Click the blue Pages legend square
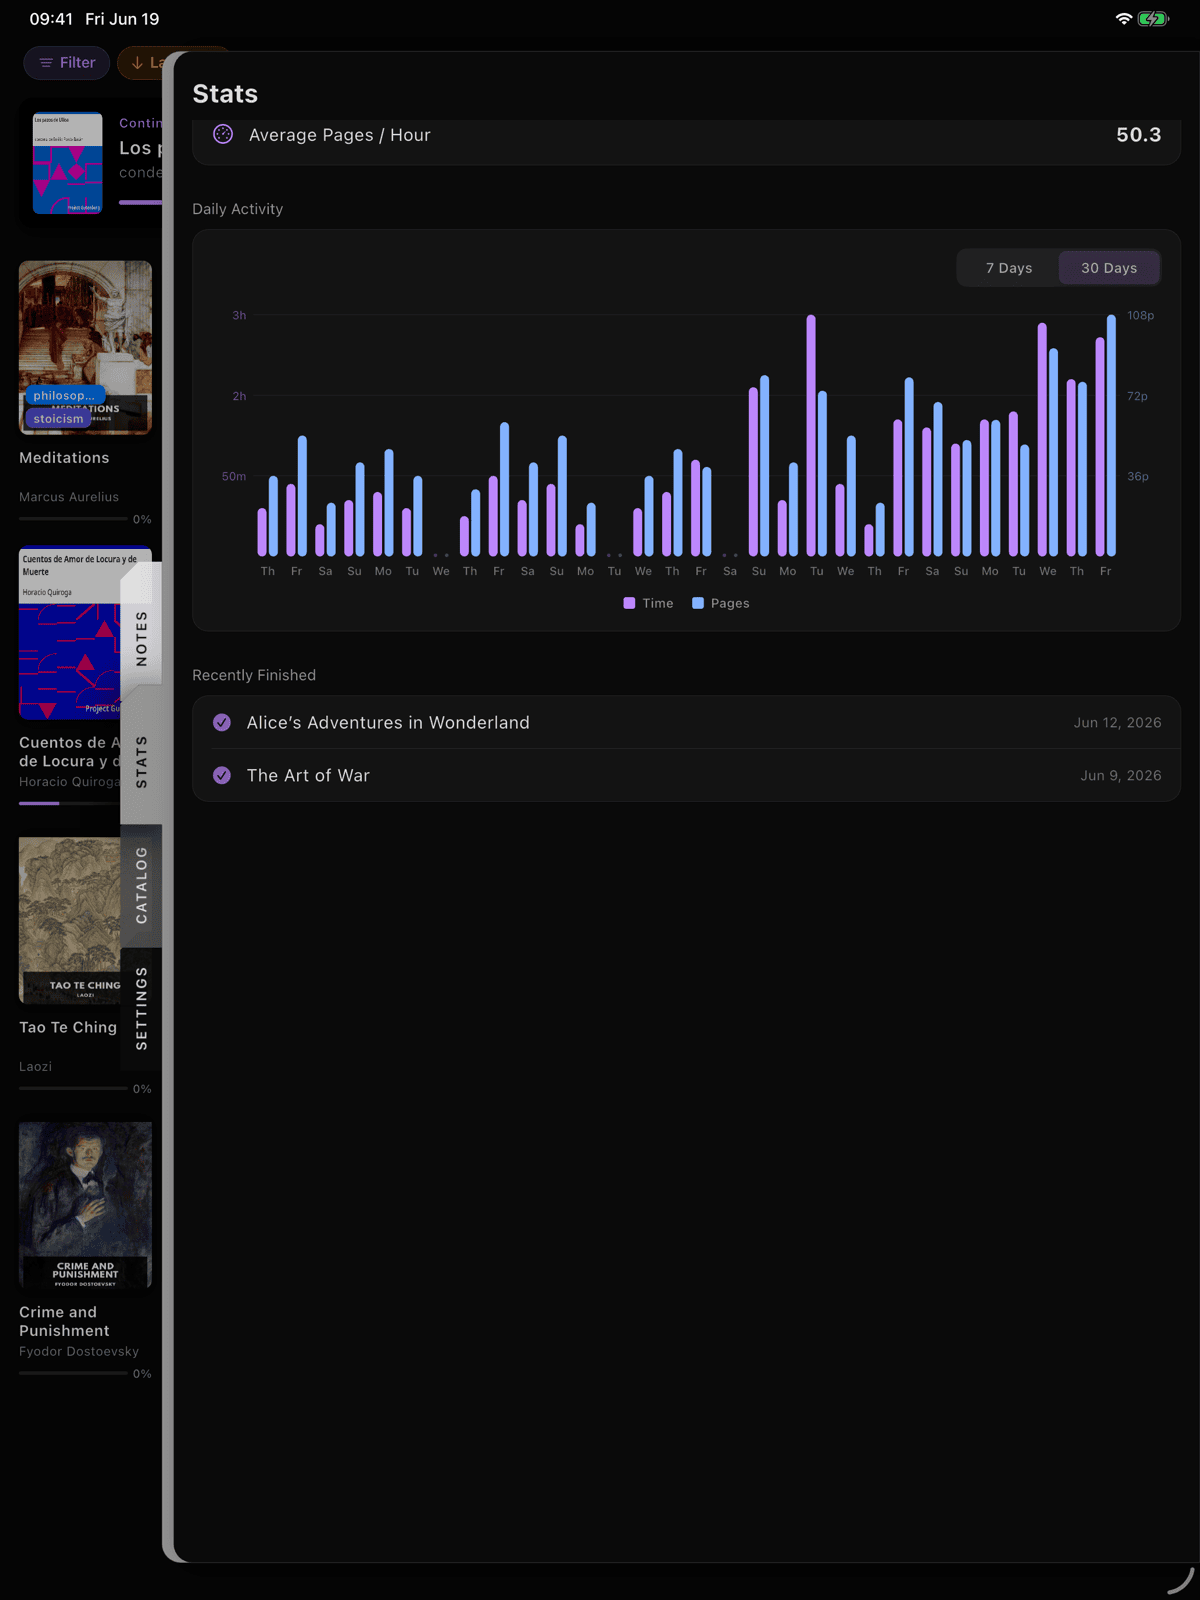 coord(698,603)
